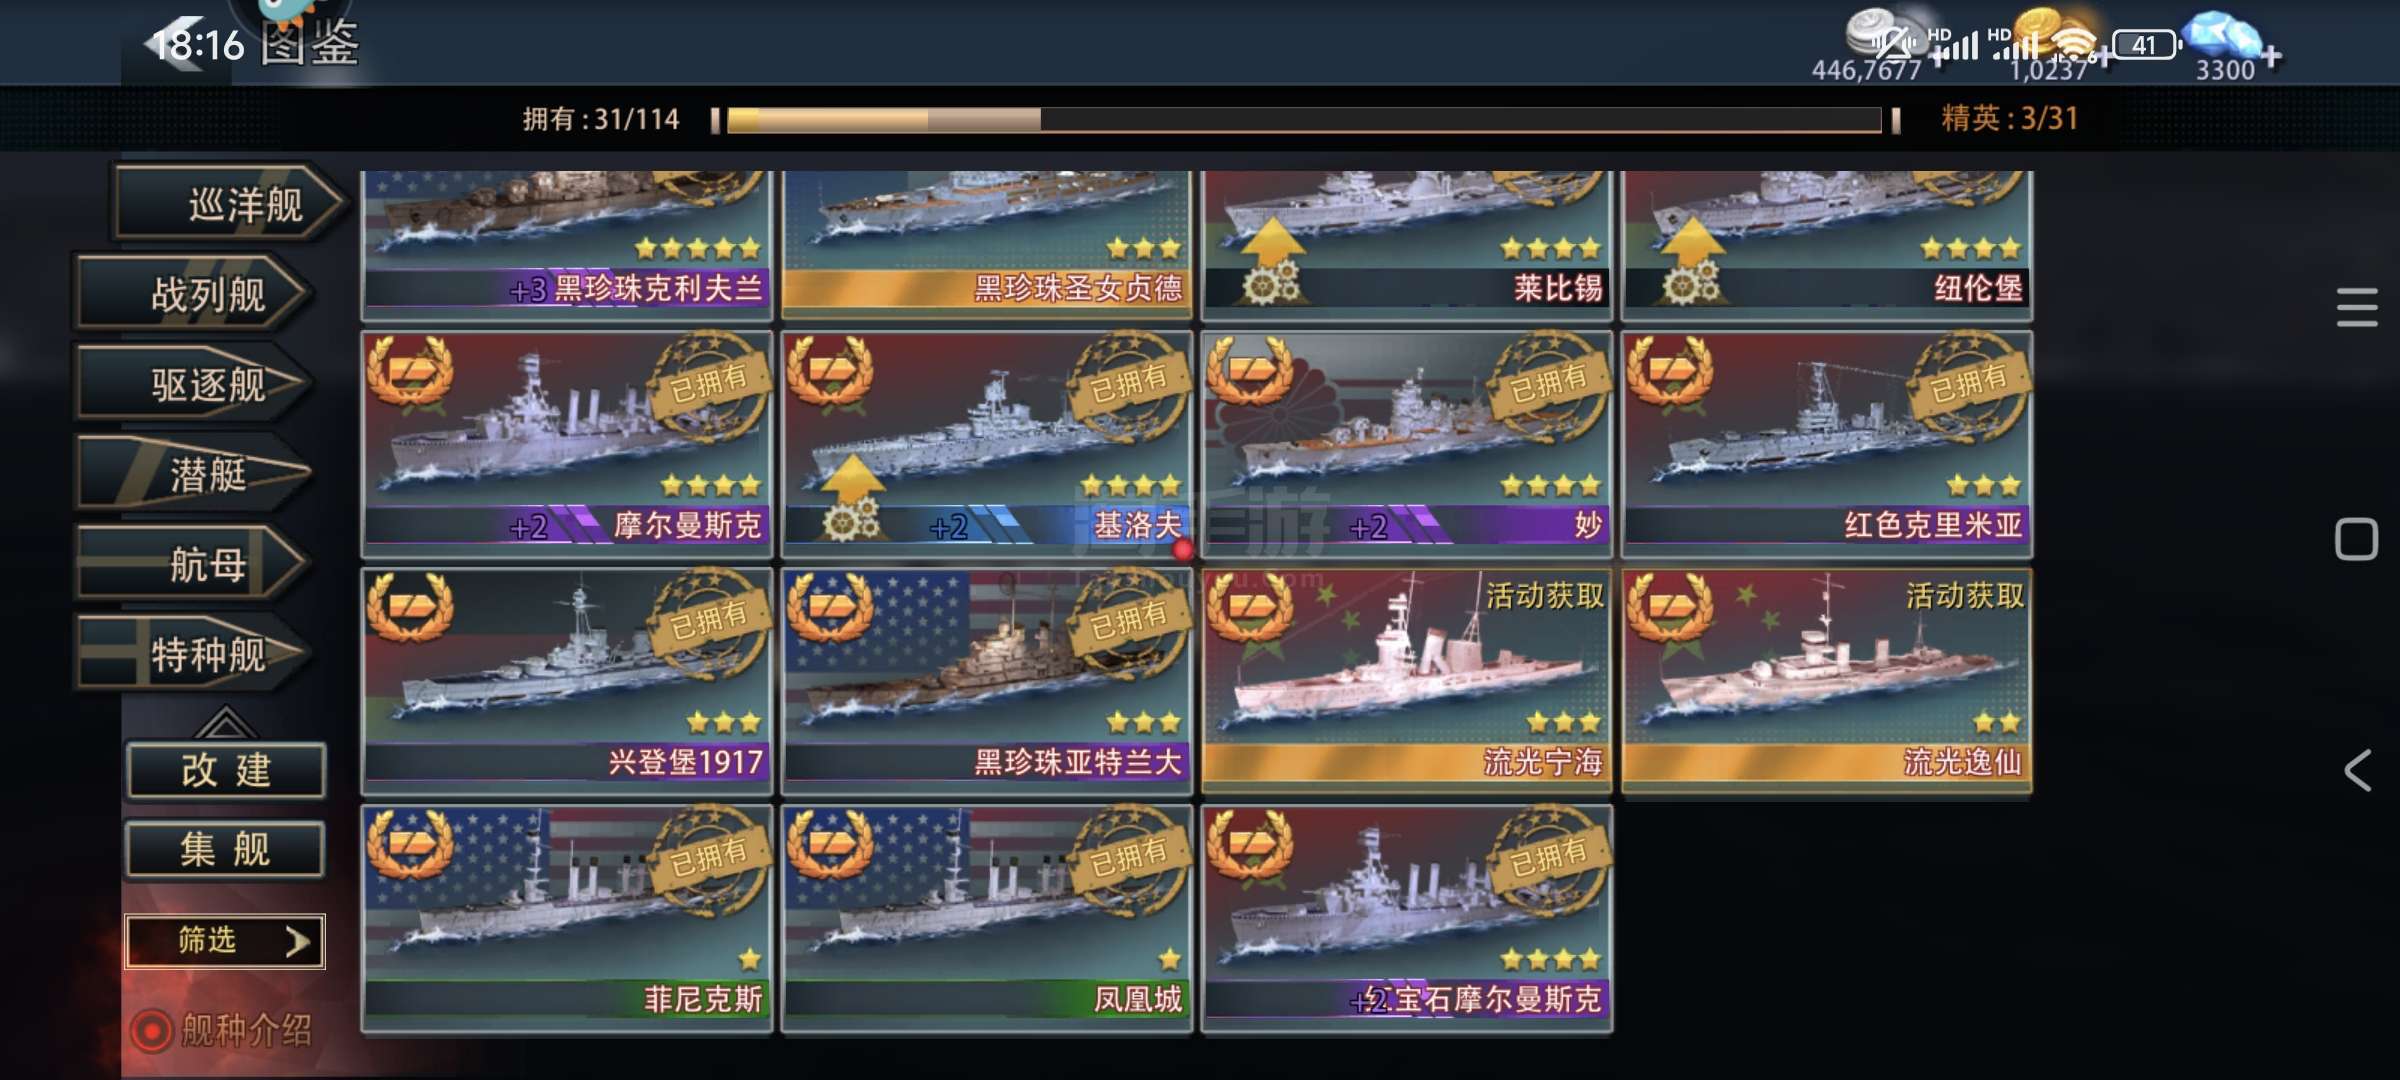Select the 潜艇 category tab
This screenshot has height=1080, width=2400.
coord(195,475)
